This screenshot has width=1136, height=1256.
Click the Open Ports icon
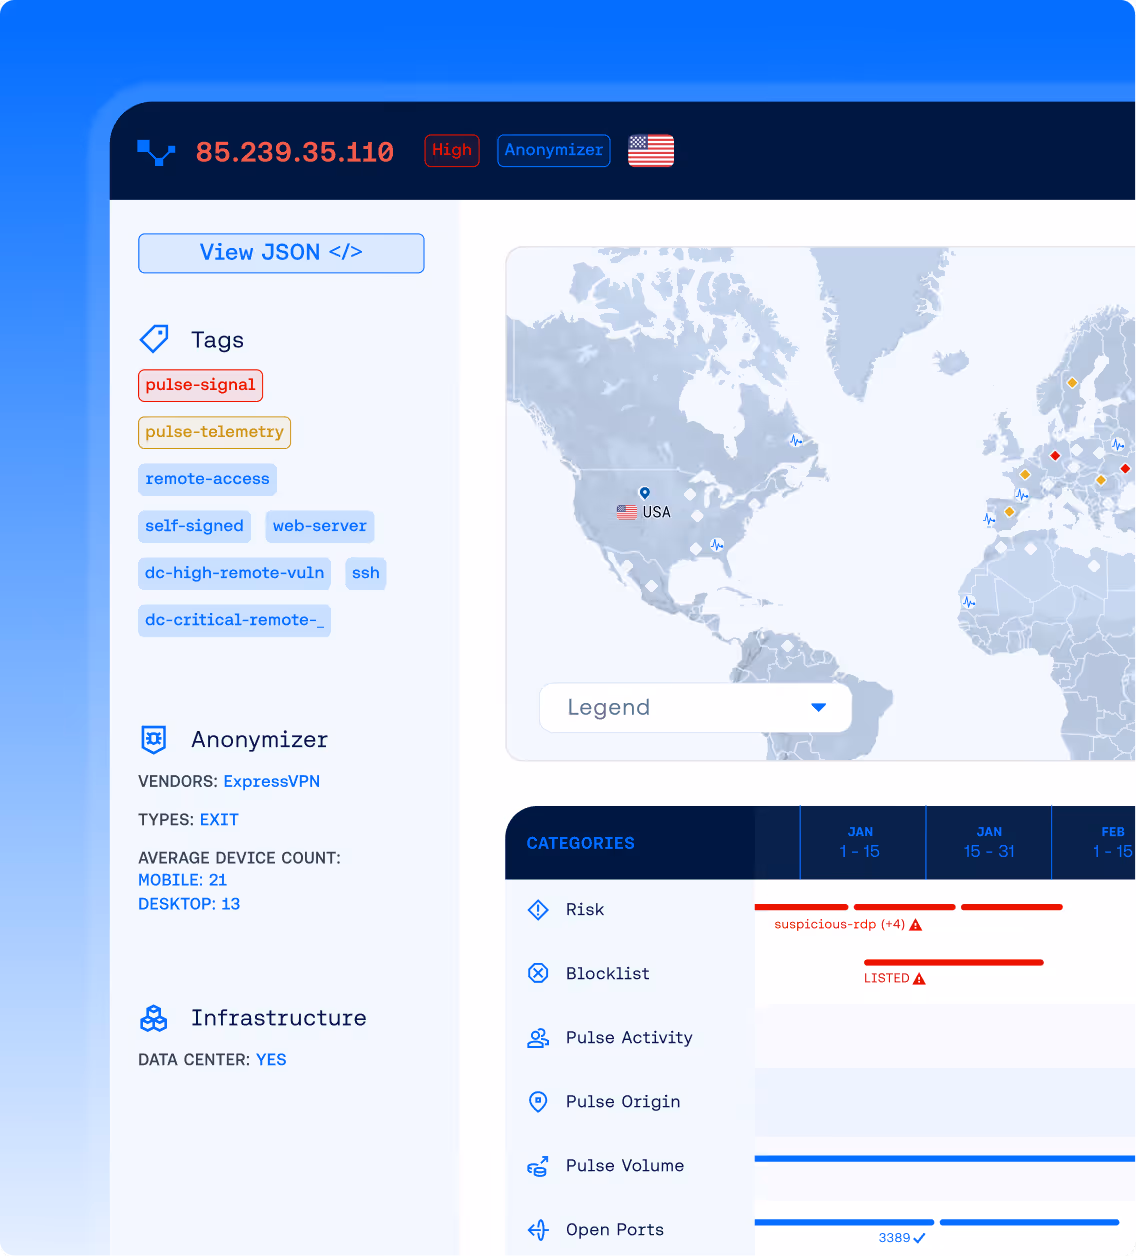pos(538,1229)
